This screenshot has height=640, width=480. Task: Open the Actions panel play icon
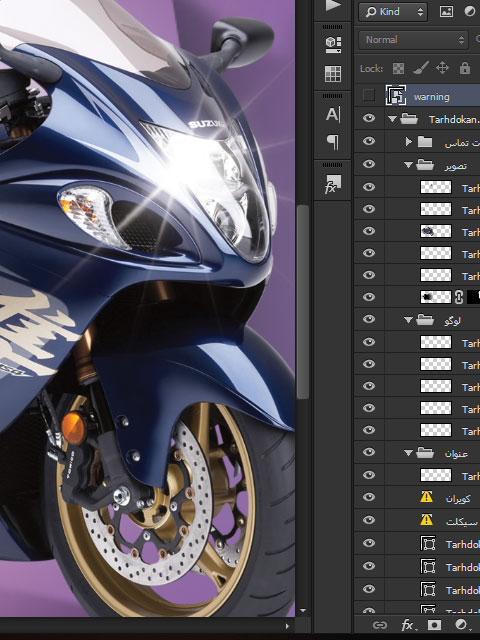click(333, 5)
